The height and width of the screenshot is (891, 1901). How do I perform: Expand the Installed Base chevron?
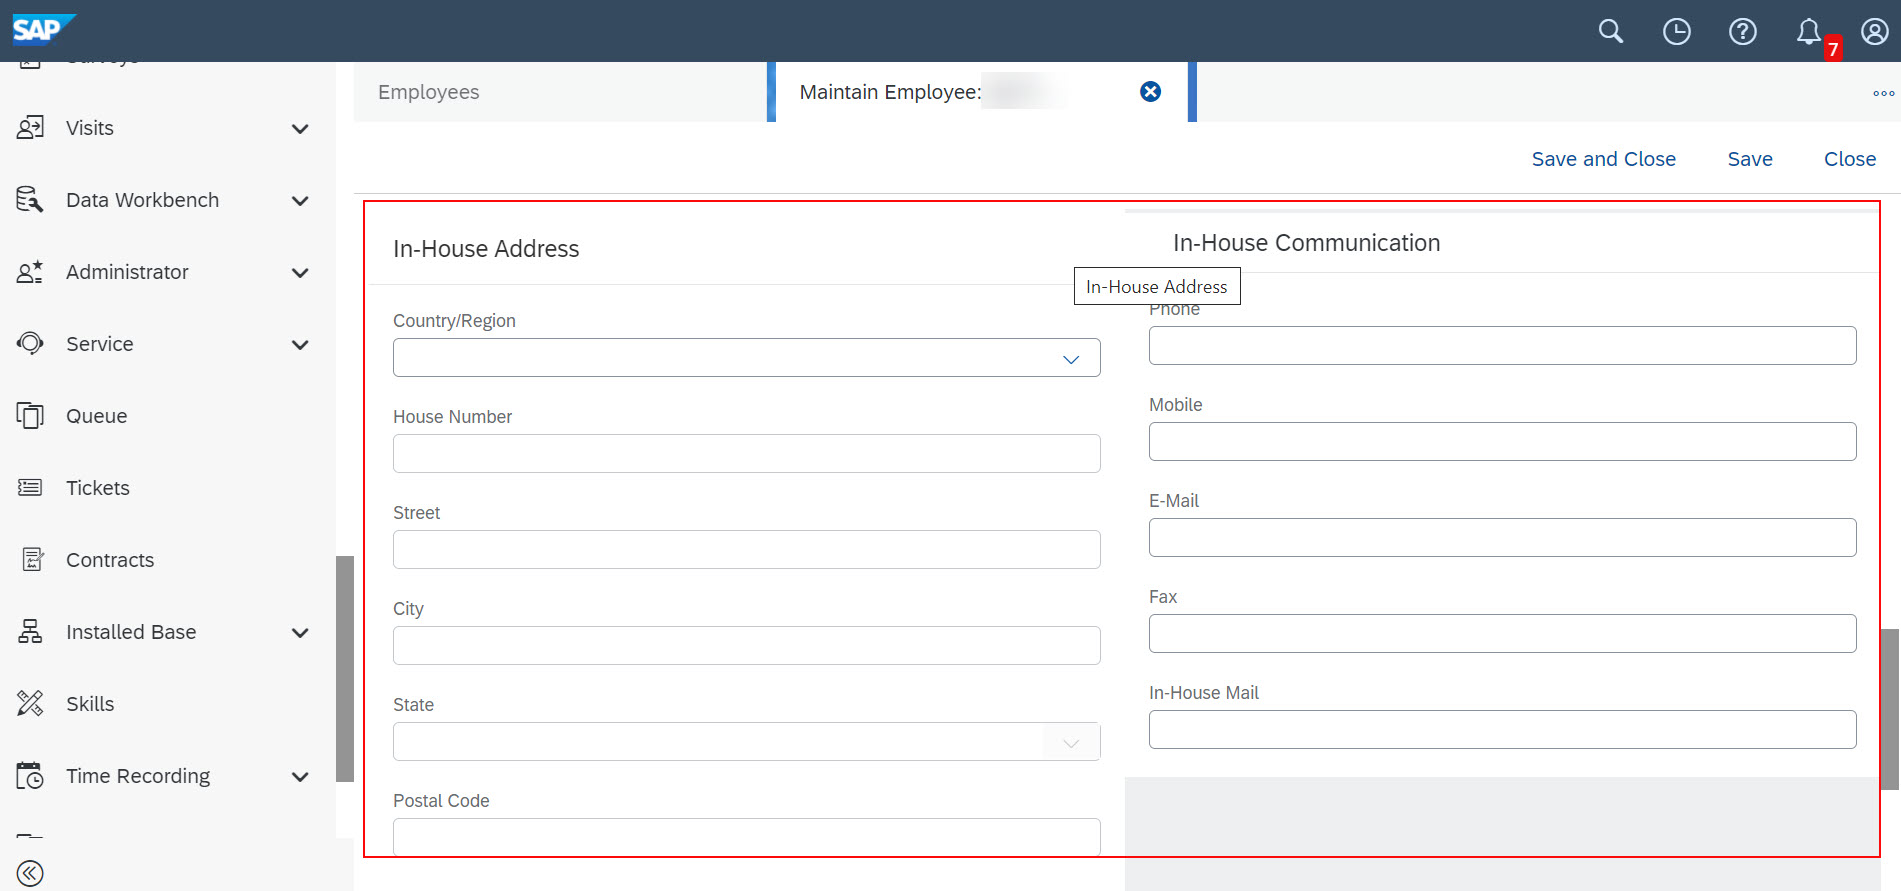pyautogui.click(x=300, y=633)
